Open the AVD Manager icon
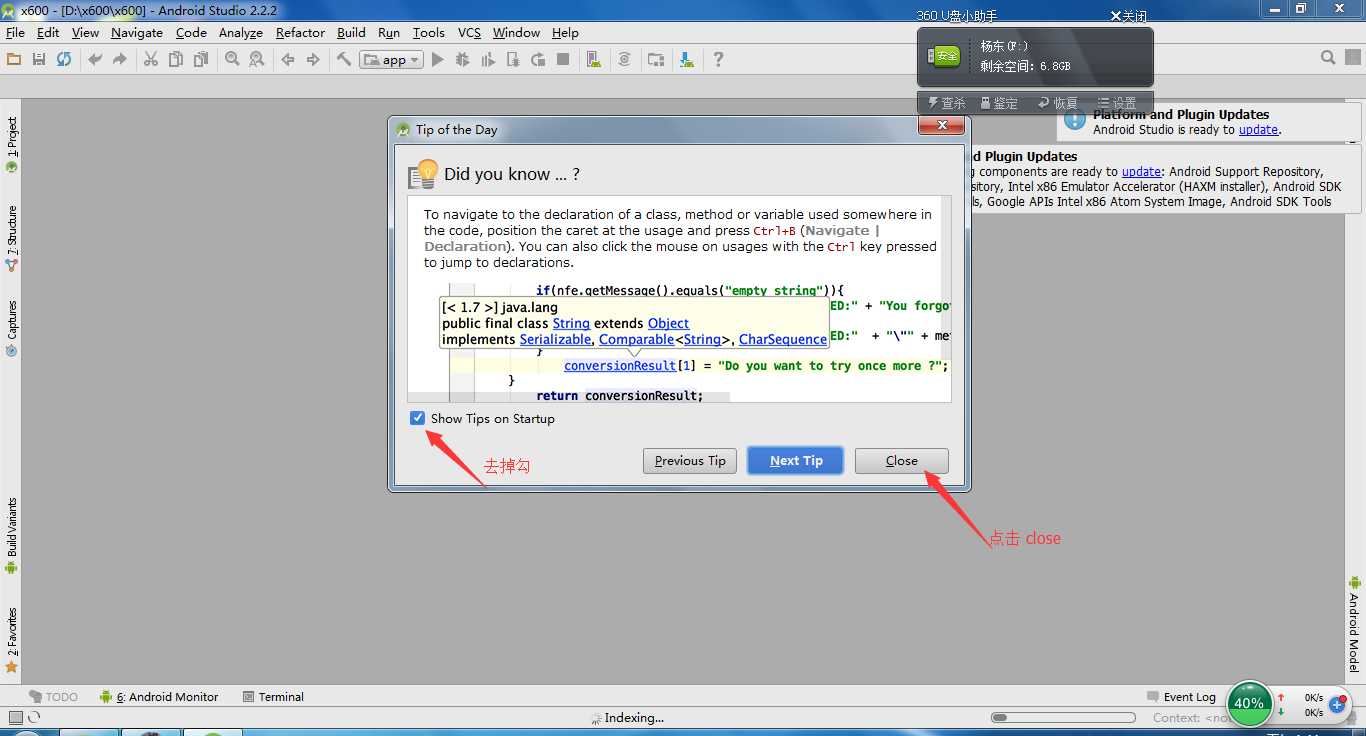The image size is (1366, 736). point(594,59)
